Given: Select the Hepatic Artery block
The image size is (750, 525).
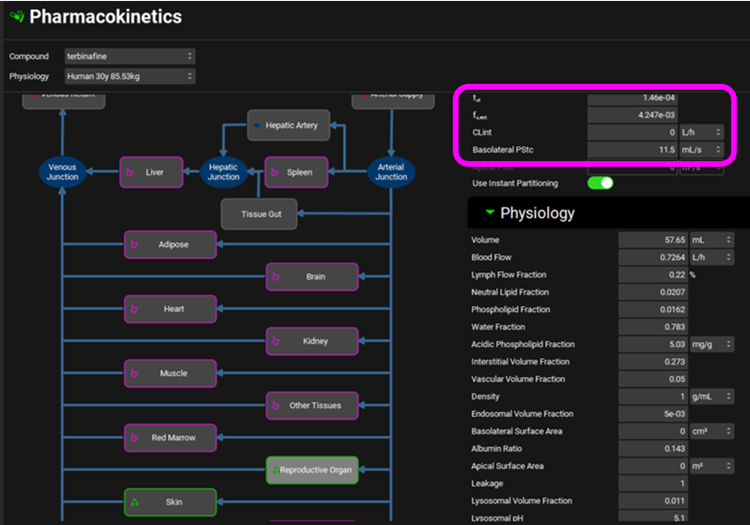Looking at the screenshot, I should [x=288, y=125].
